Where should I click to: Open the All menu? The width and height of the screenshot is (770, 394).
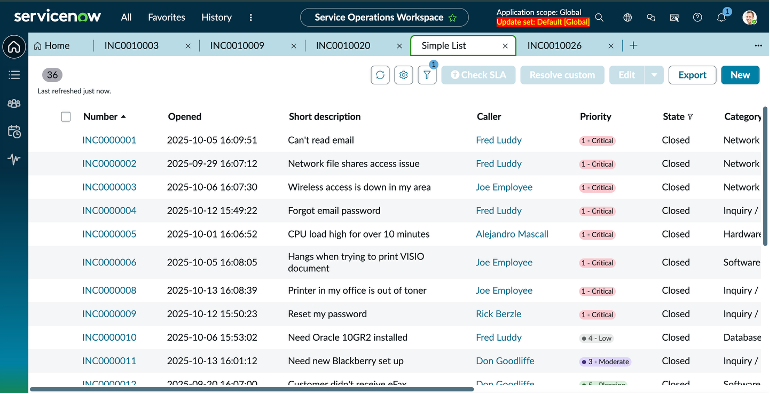(126, 18)
